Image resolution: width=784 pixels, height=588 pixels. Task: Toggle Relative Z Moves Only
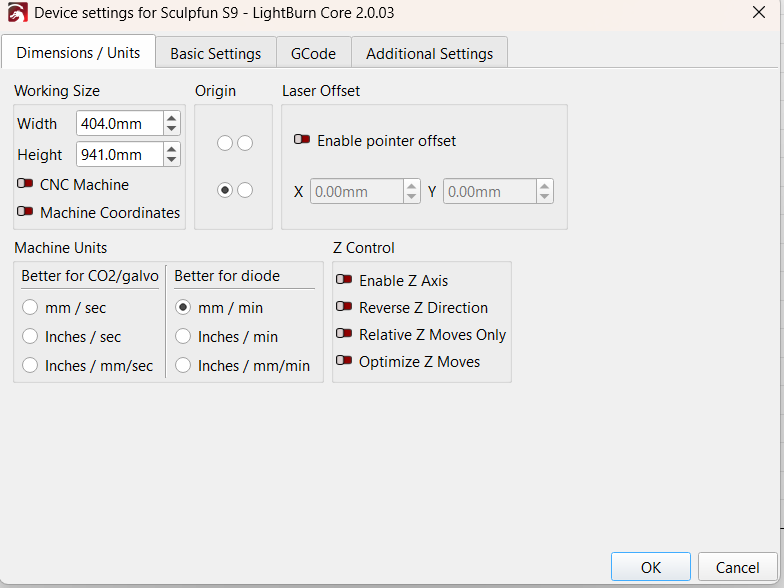click(344, 335)
